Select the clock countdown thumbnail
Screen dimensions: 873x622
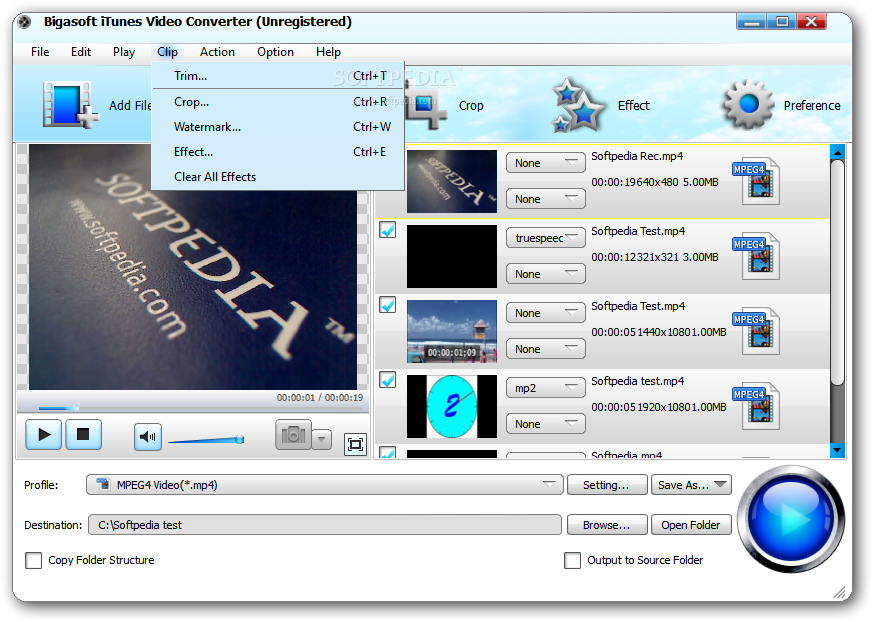(452, 406)
